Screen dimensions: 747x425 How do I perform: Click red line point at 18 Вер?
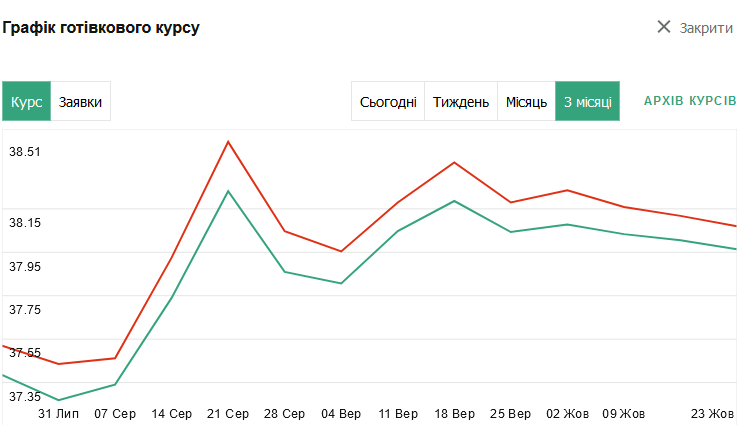454,162
